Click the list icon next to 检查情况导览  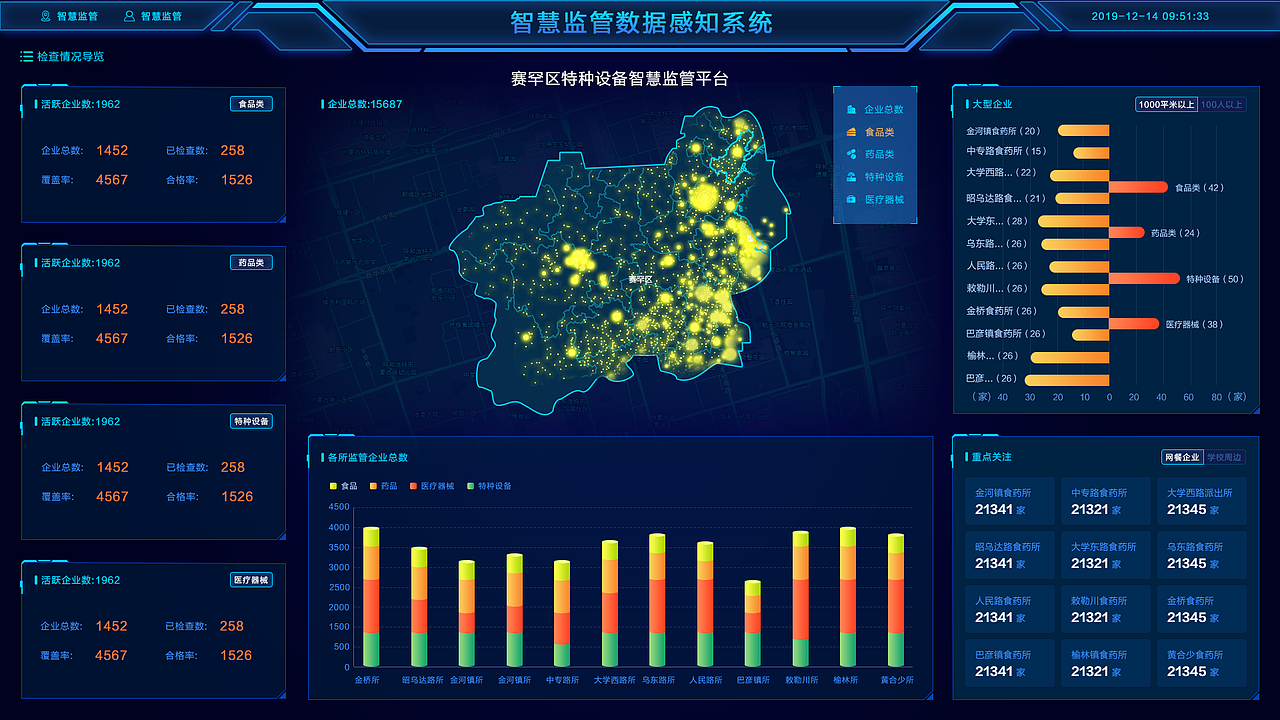pyautogui.click(x=26, y=55)
